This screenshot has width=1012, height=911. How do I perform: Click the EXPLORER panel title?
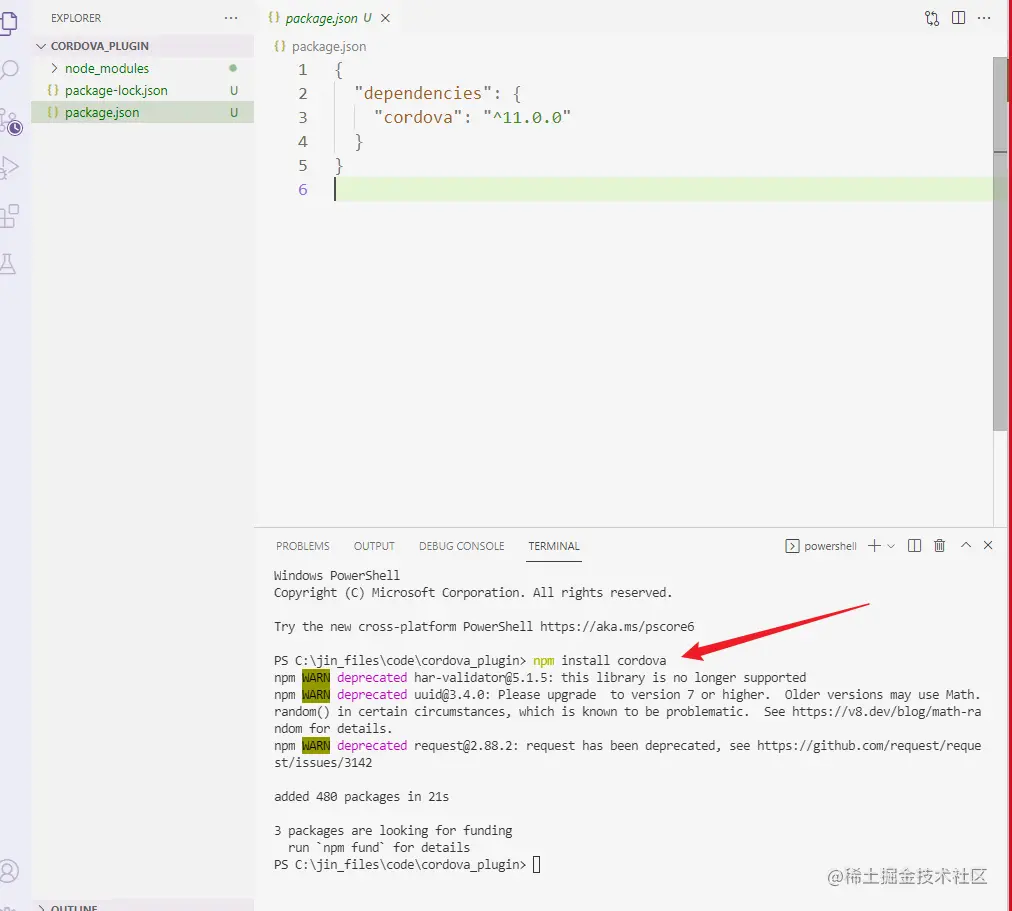(76, 18)
